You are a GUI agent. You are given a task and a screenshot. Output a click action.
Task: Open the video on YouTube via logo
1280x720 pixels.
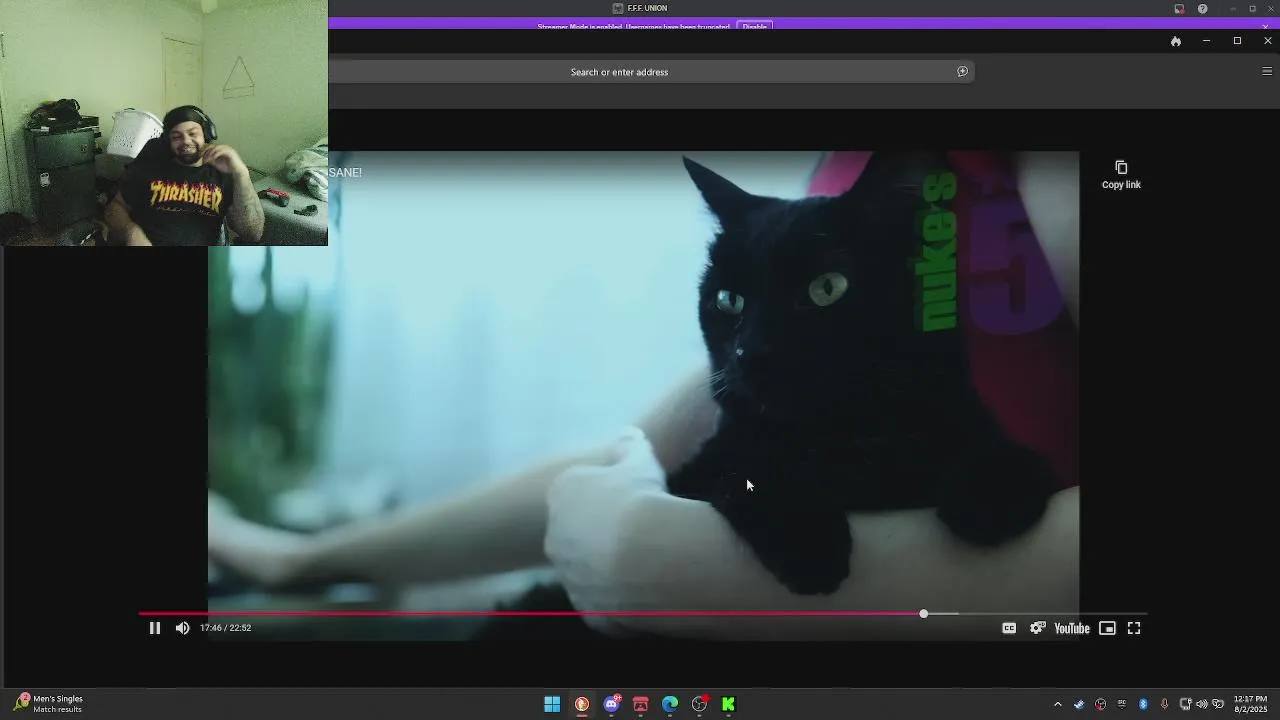click(1072, 628)
